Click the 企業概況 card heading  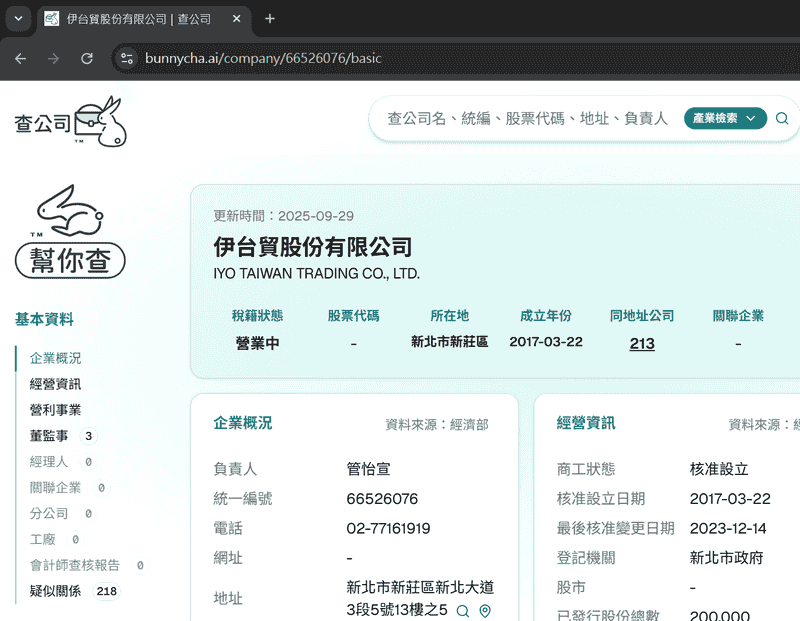point(243,423)
